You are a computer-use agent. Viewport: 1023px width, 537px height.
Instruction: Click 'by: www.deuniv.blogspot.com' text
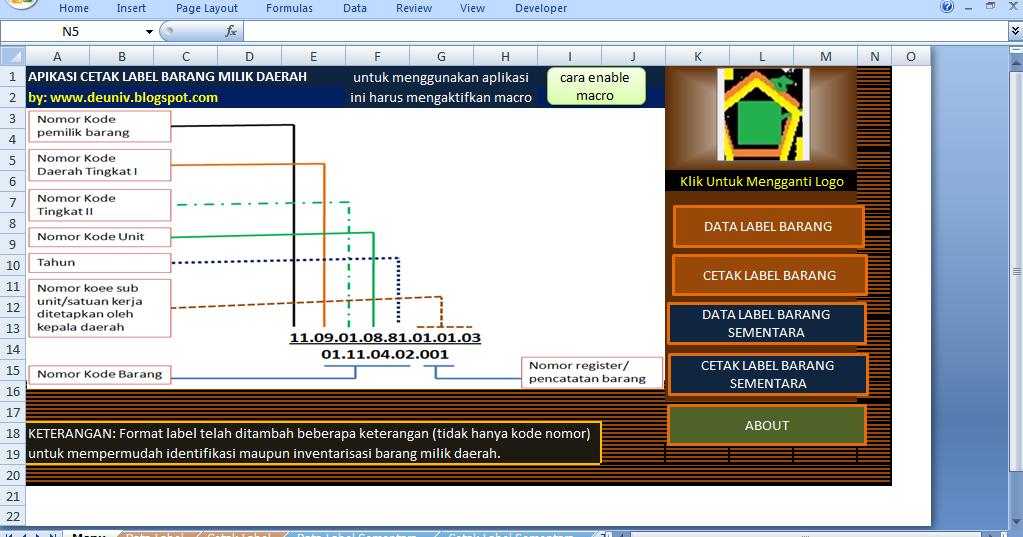pos(123,97)
